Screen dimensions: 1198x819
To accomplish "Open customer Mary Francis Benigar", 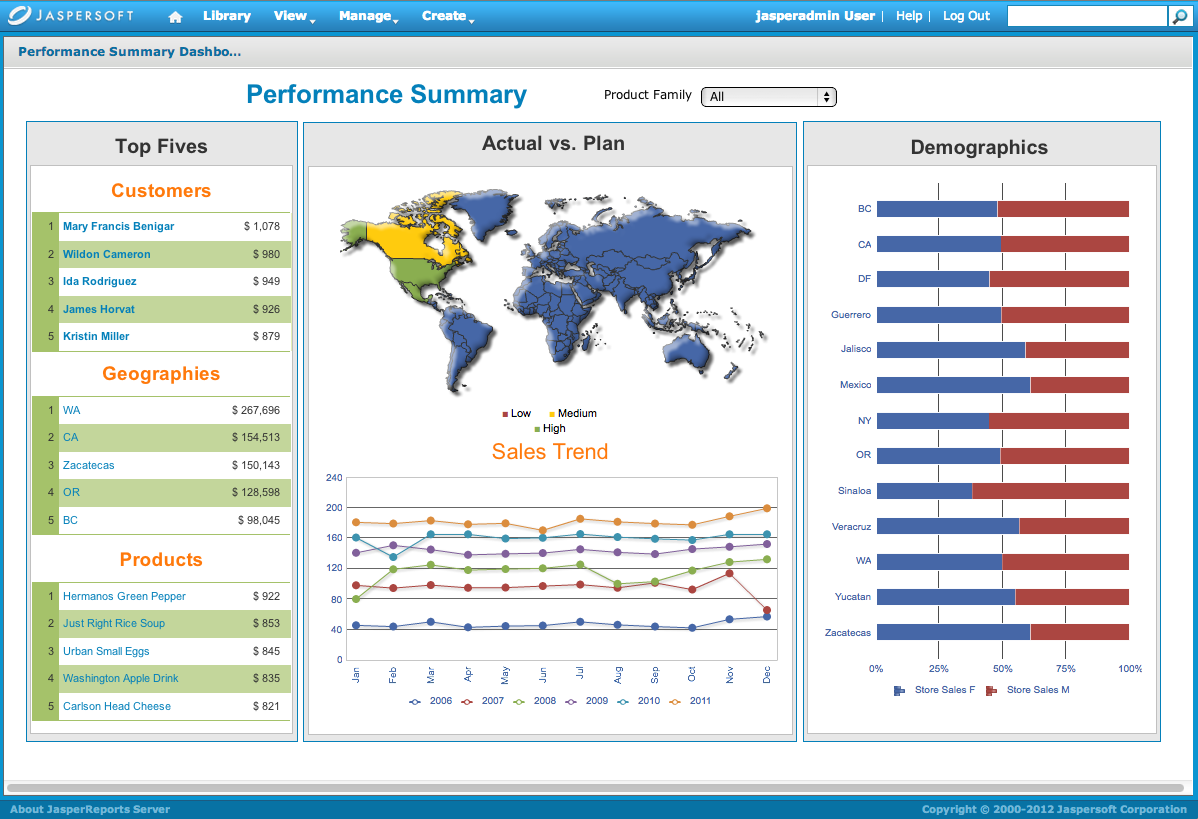I will click(x=118, y=226).
